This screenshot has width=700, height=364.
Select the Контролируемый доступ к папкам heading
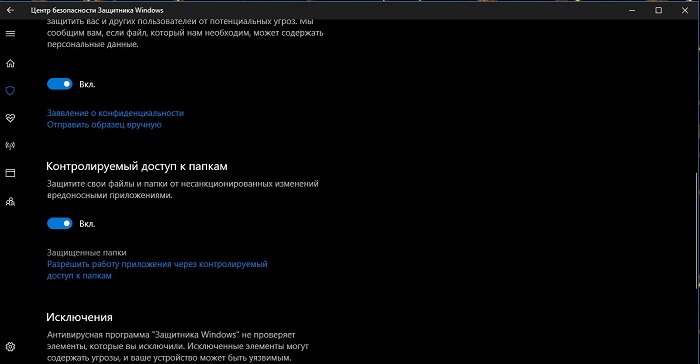click(x=137, y=166)
